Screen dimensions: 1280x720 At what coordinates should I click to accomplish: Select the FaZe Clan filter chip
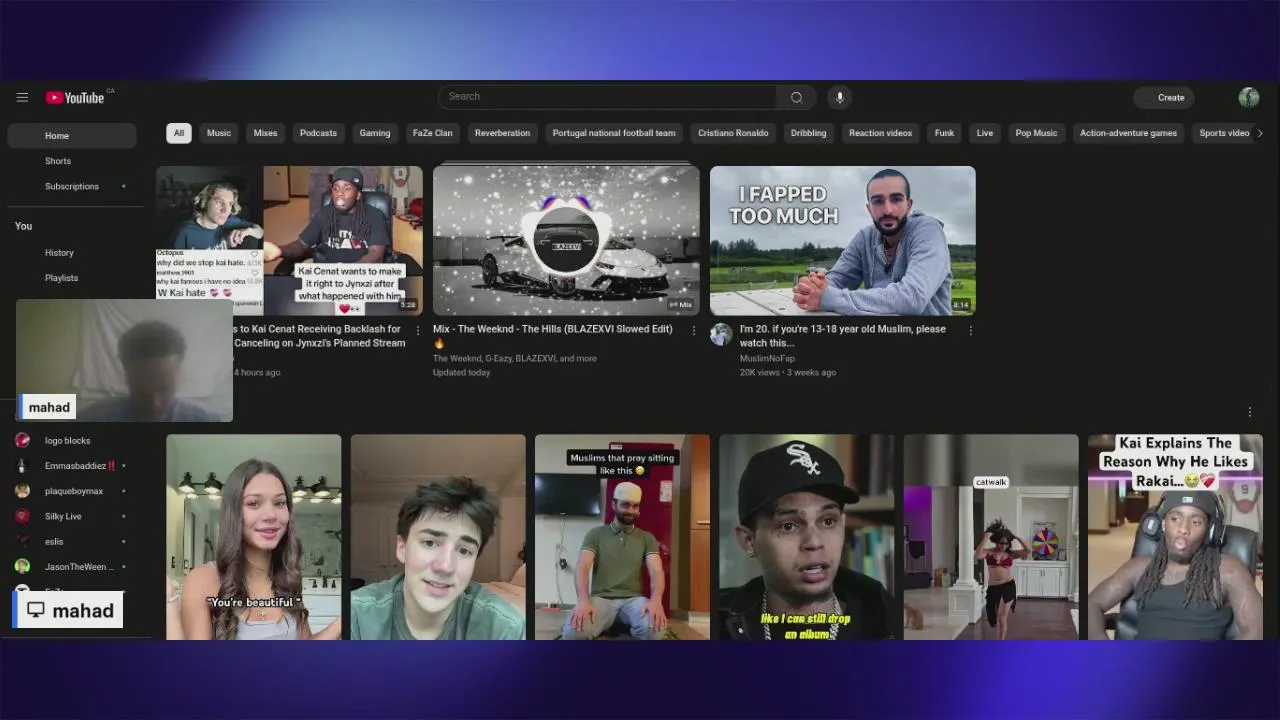432,133
